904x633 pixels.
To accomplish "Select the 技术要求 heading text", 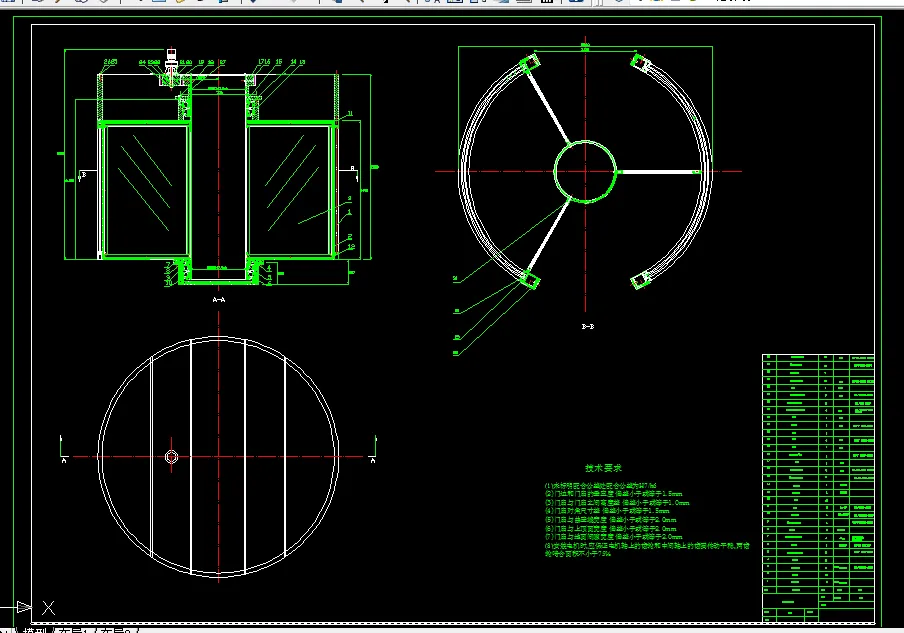I will [603, 468].
